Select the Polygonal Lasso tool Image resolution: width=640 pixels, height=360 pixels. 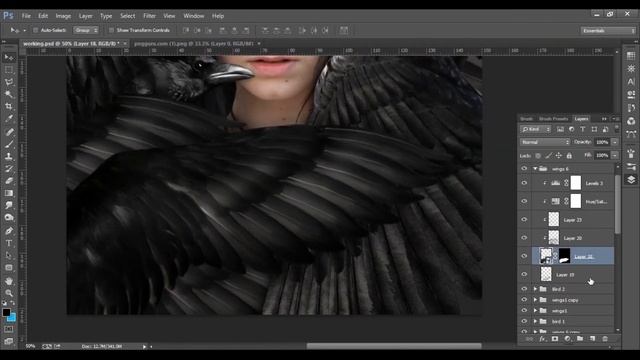(x=9, y=82)
